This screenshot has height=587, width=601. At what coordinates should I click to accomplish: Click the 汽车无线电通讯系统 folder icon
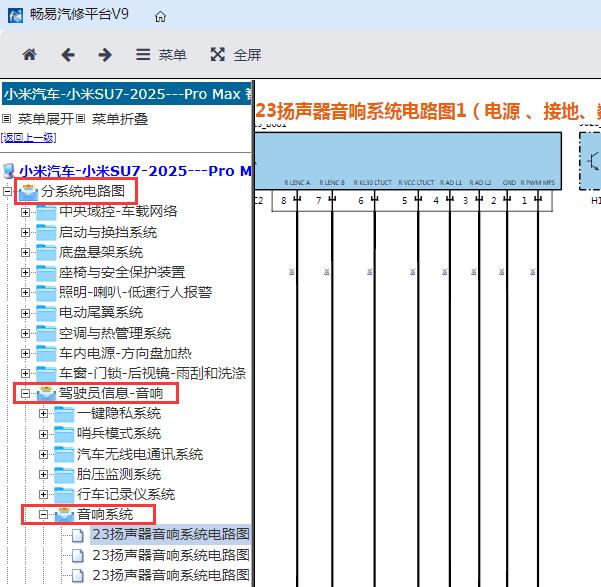click(64, 454)
